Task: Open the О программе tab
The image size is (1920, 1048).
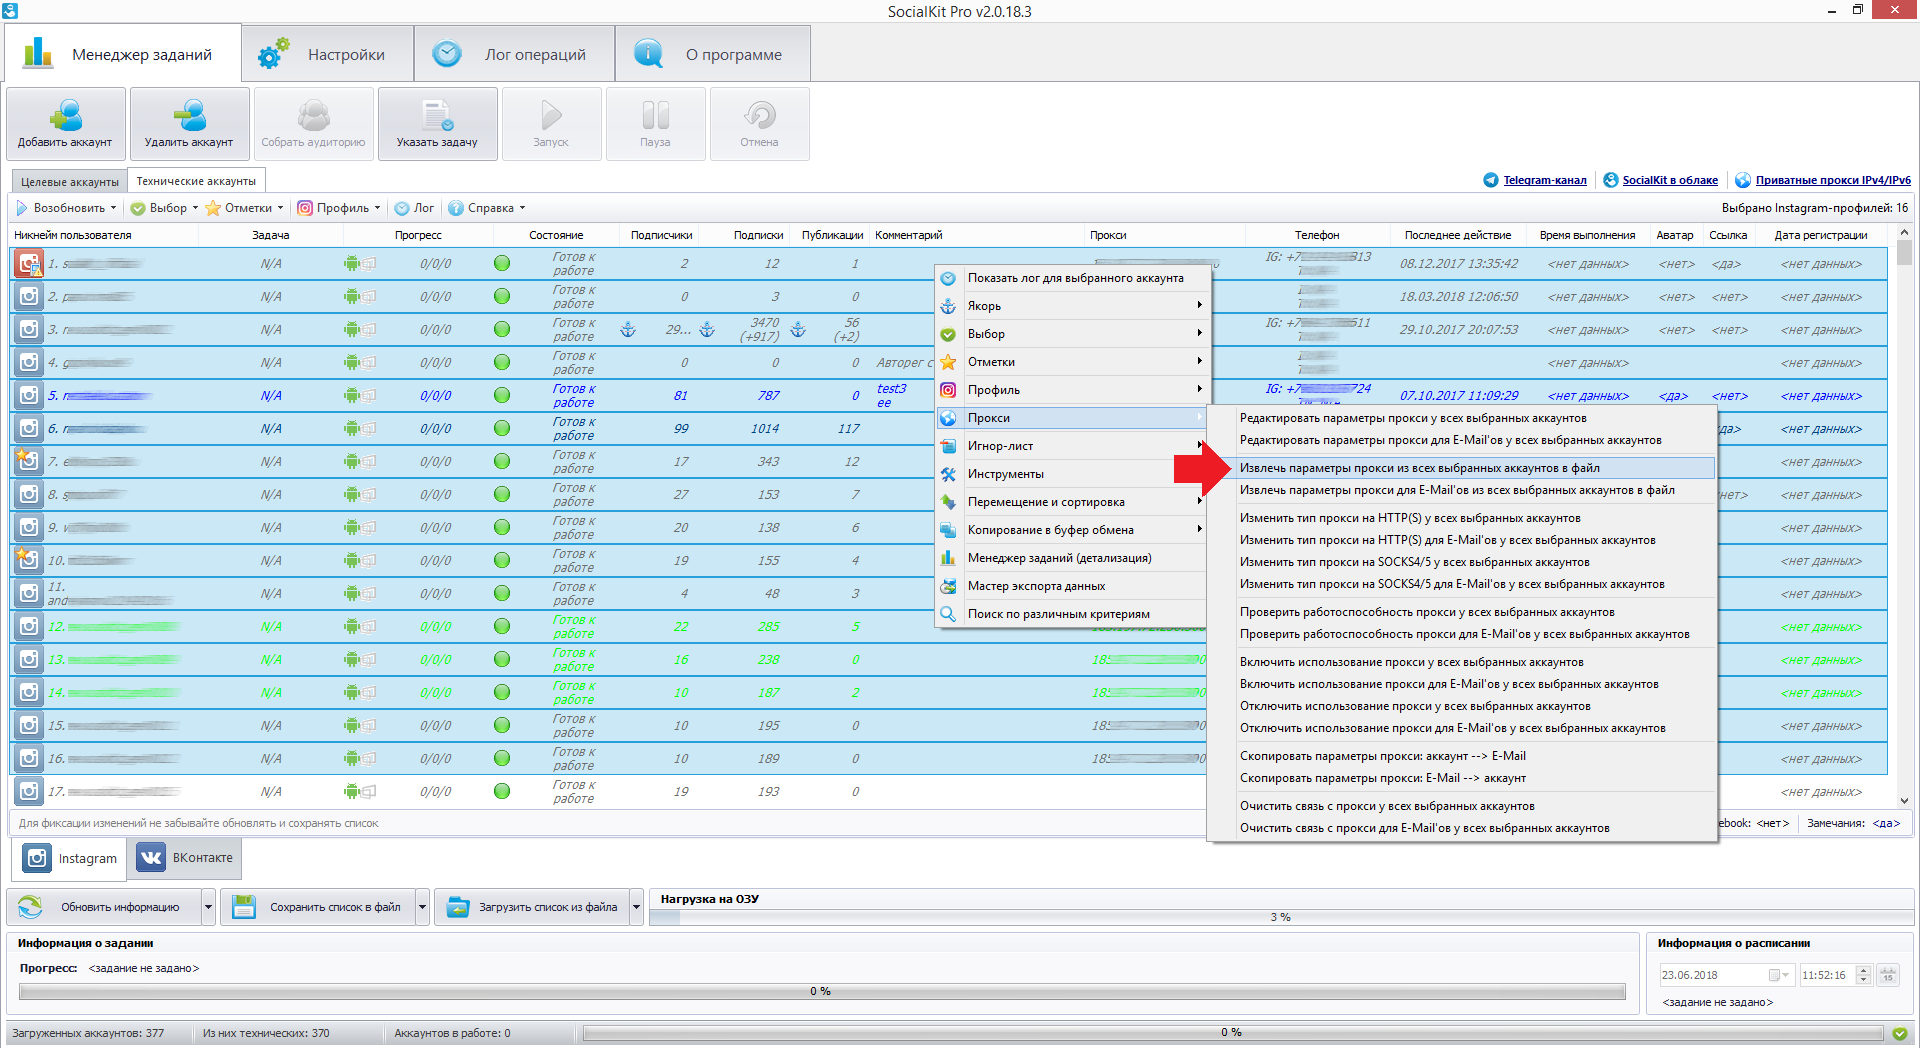Action: pyautogui.click(x=712, y=54)
